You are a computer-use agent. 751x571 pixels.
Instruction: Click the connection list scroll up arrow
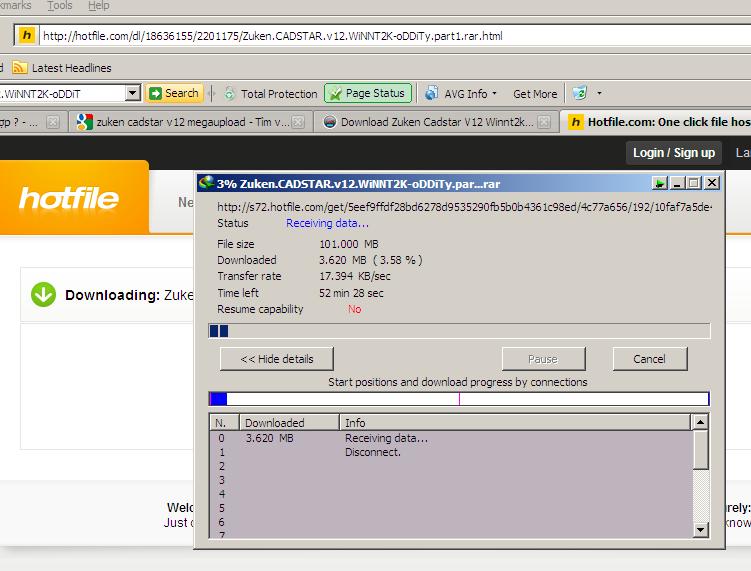(x=700, y=422)
